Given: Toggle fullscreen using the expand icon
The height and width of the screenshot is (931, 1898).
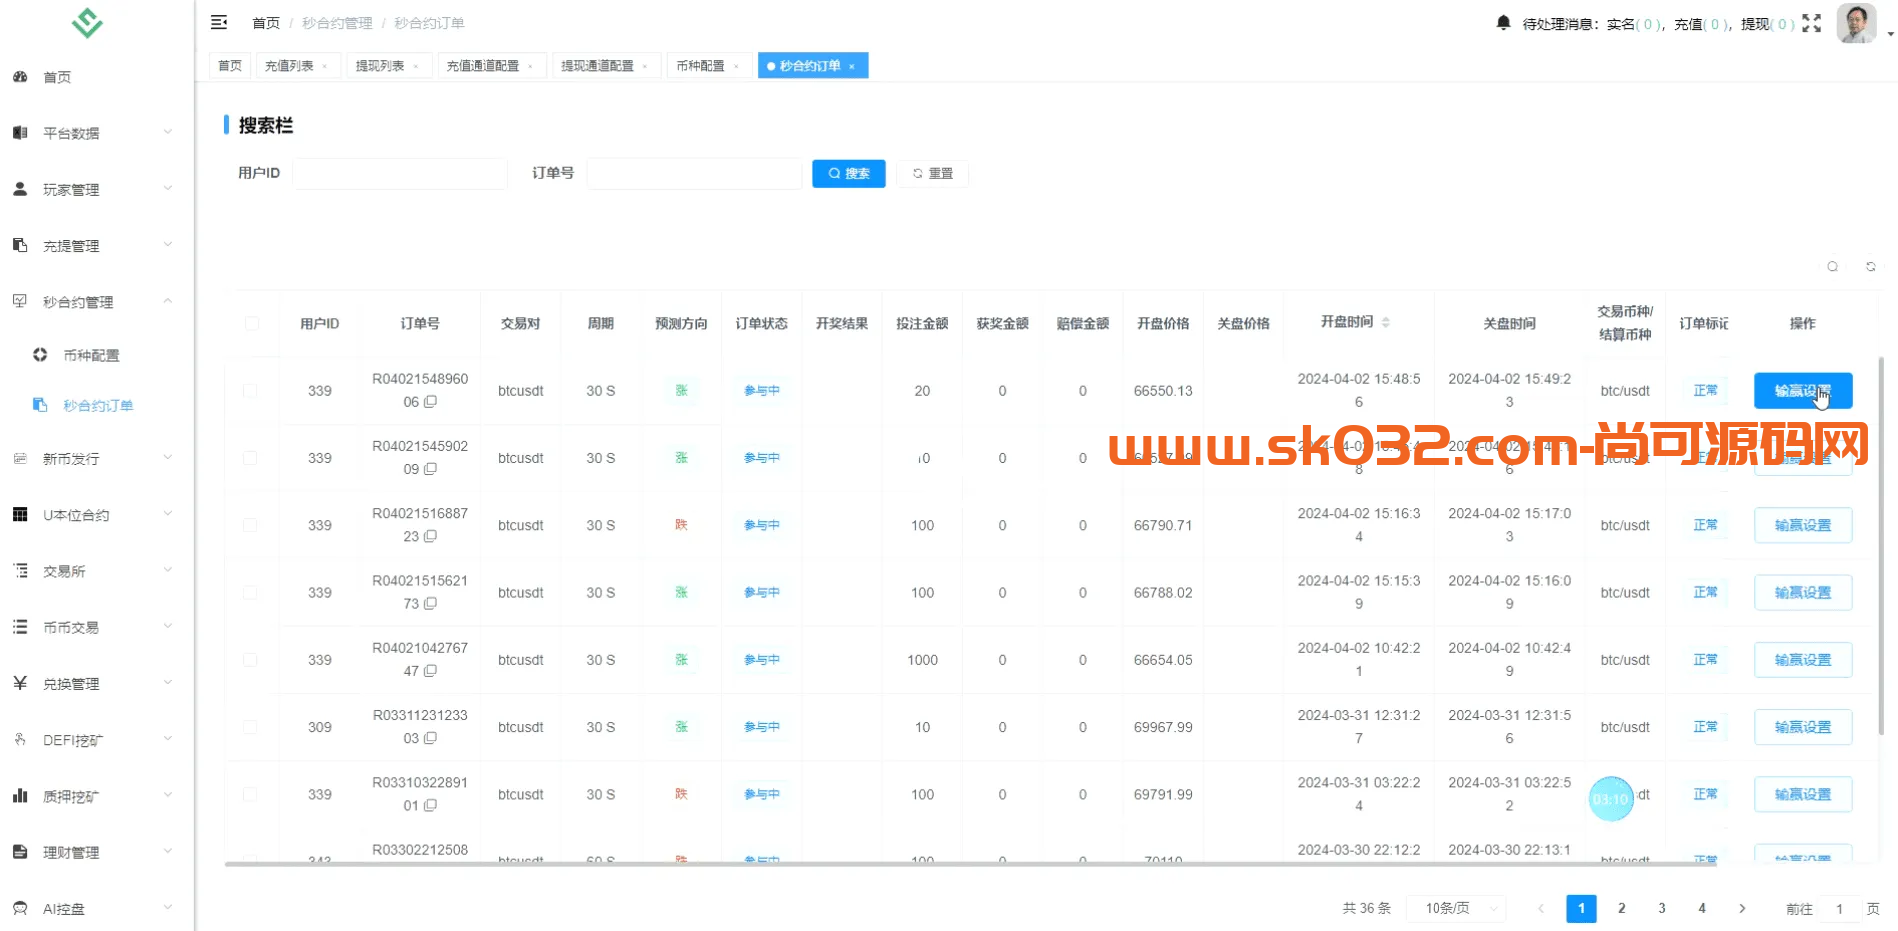Looking at the screenshot, I should [x=1812, y=23].
